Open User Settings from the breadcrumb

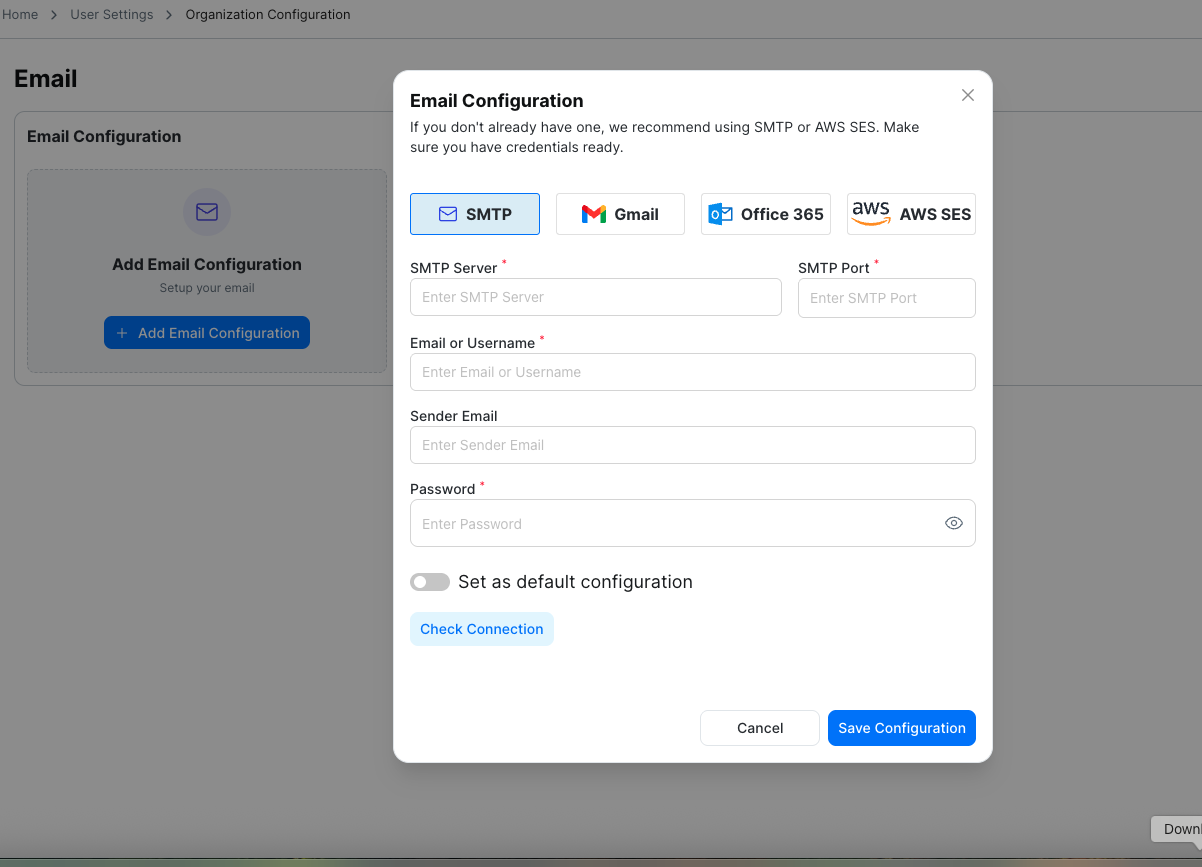tap(111, 14)
